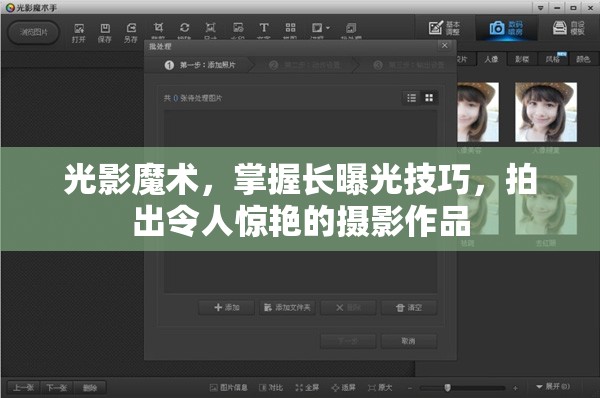Image resolution: width=600 pixels, height=398 pixels.
Task: Click the 清空 clear button
Action: [409, 308]
